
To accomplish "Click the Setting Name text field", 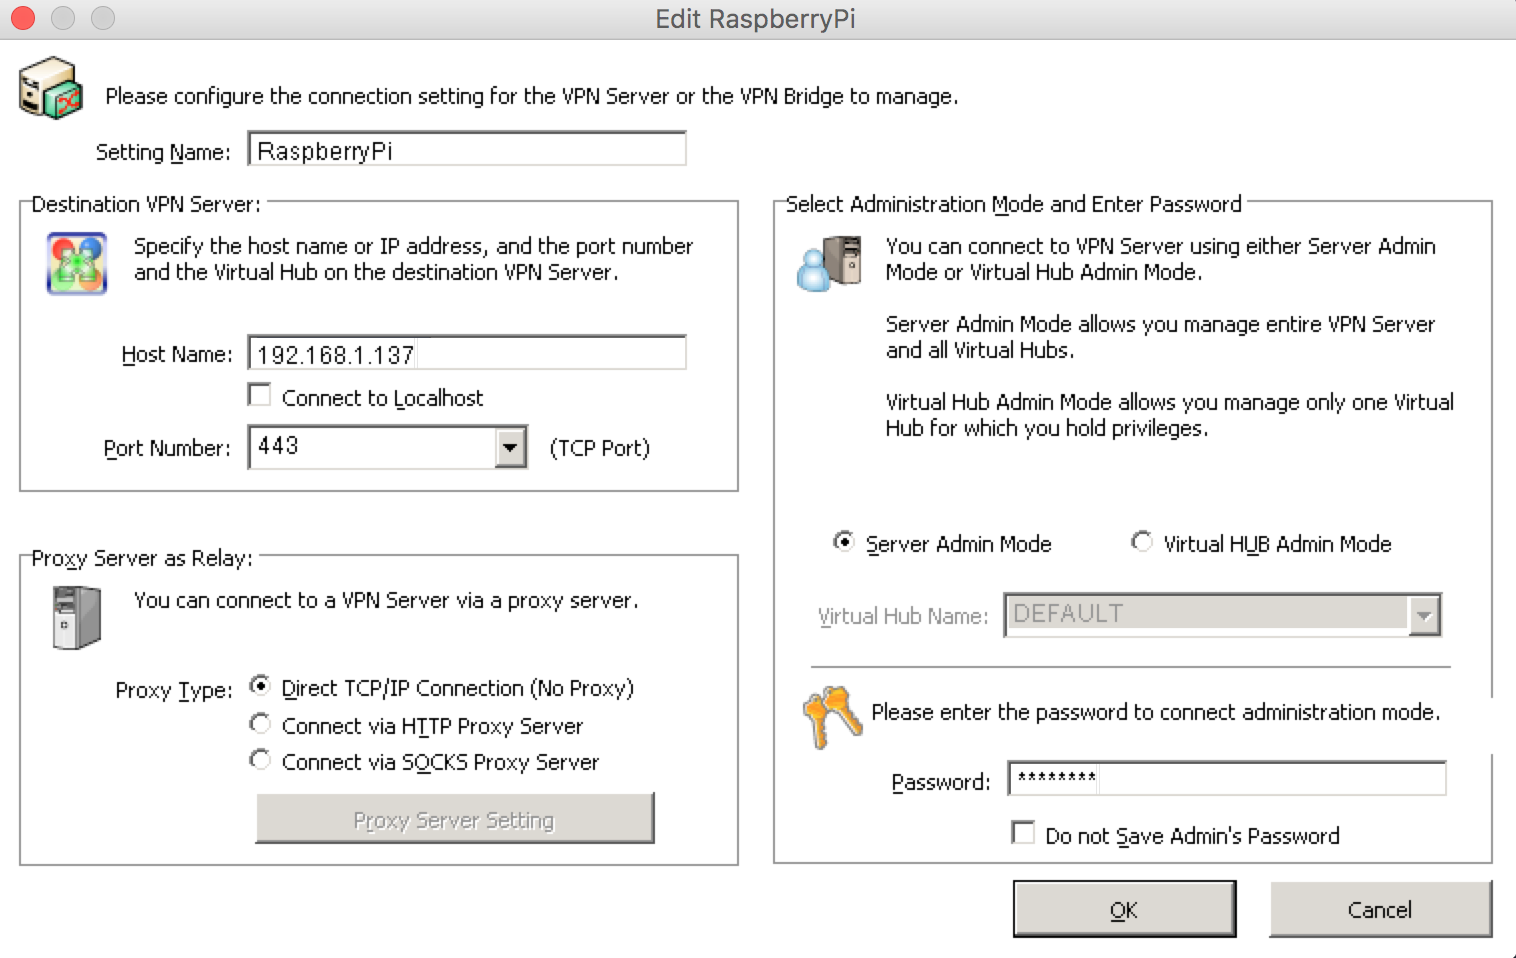I will tap(466, 148).
